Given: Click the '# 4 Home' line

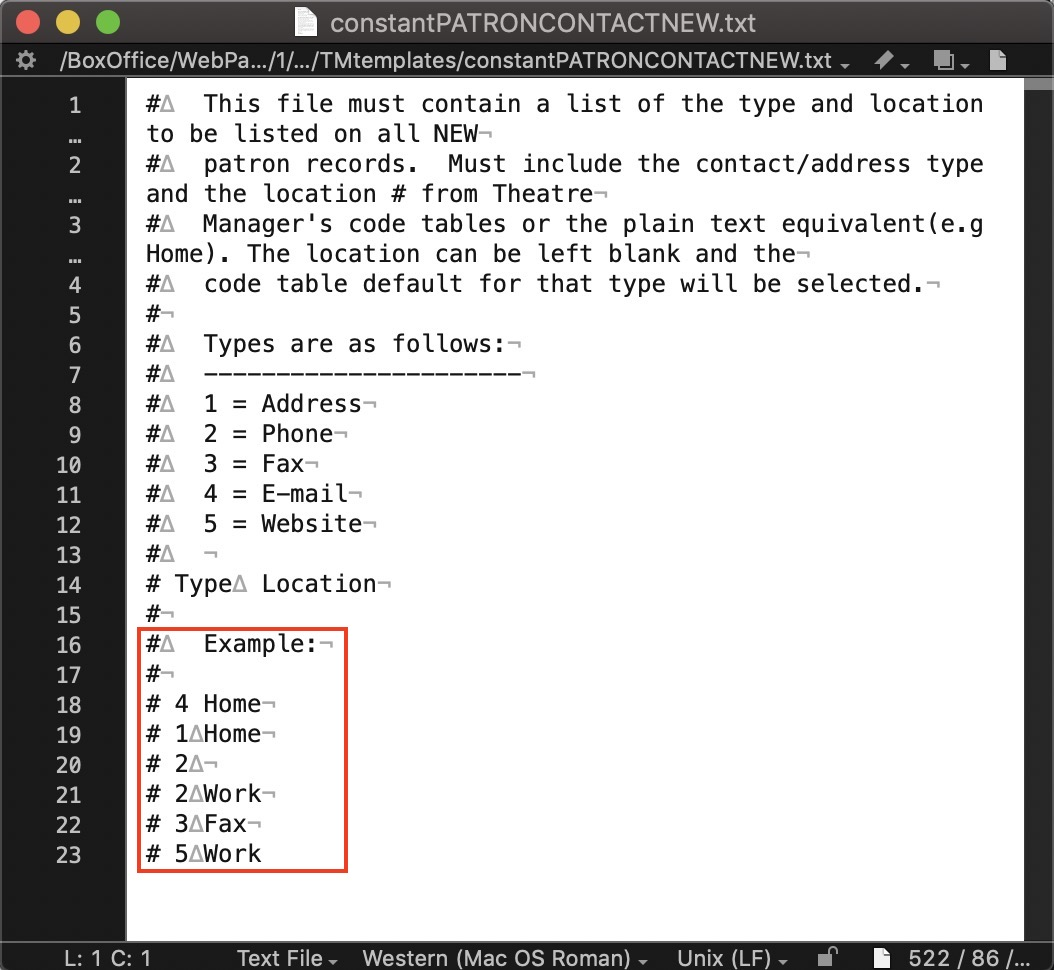Looking at the screenshot, I should [204, 703].
